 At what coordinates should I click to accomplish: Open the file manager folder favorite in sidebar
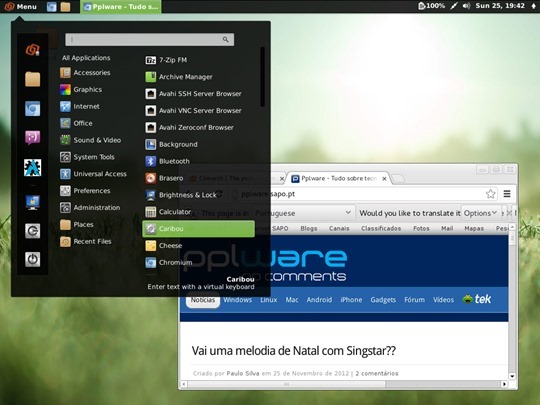(33, 79)
